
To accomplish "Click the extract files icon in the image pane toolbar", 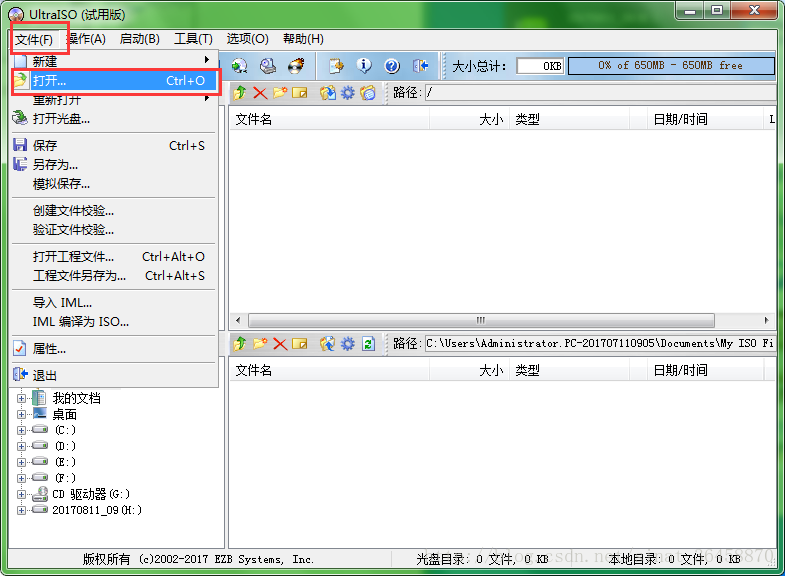I will click(328, 93).
